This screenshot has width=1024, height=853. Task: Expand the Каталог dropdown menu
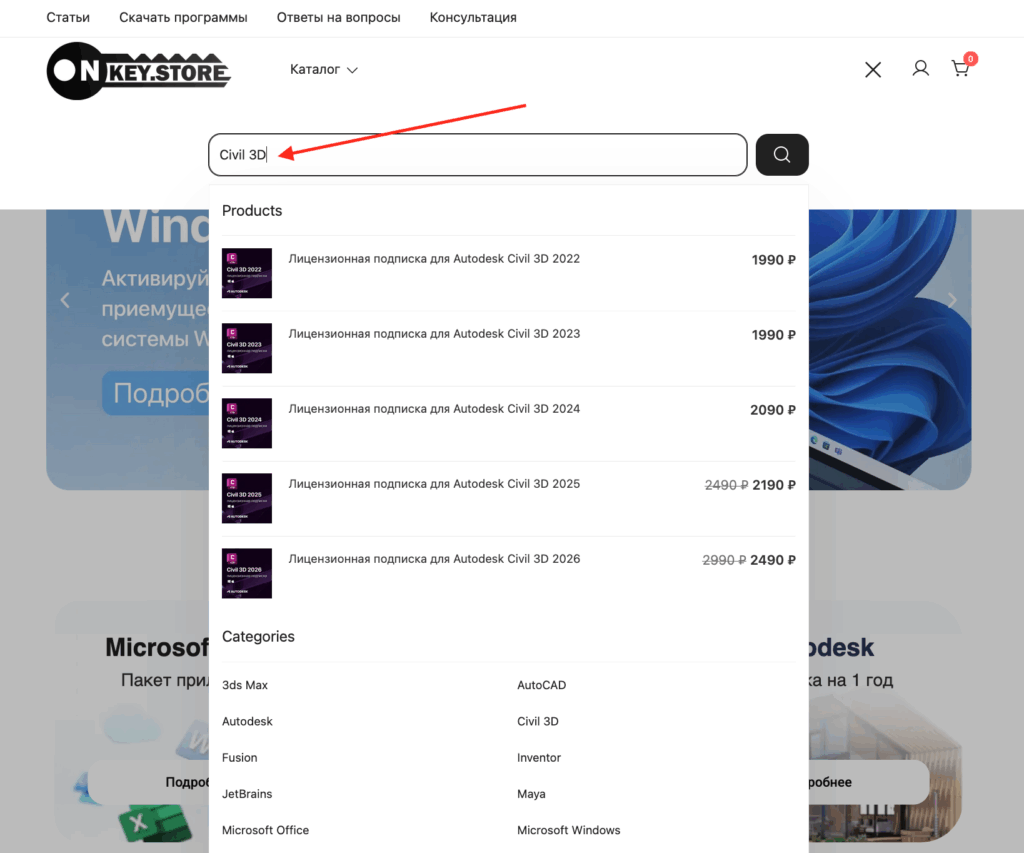(324, 70)
